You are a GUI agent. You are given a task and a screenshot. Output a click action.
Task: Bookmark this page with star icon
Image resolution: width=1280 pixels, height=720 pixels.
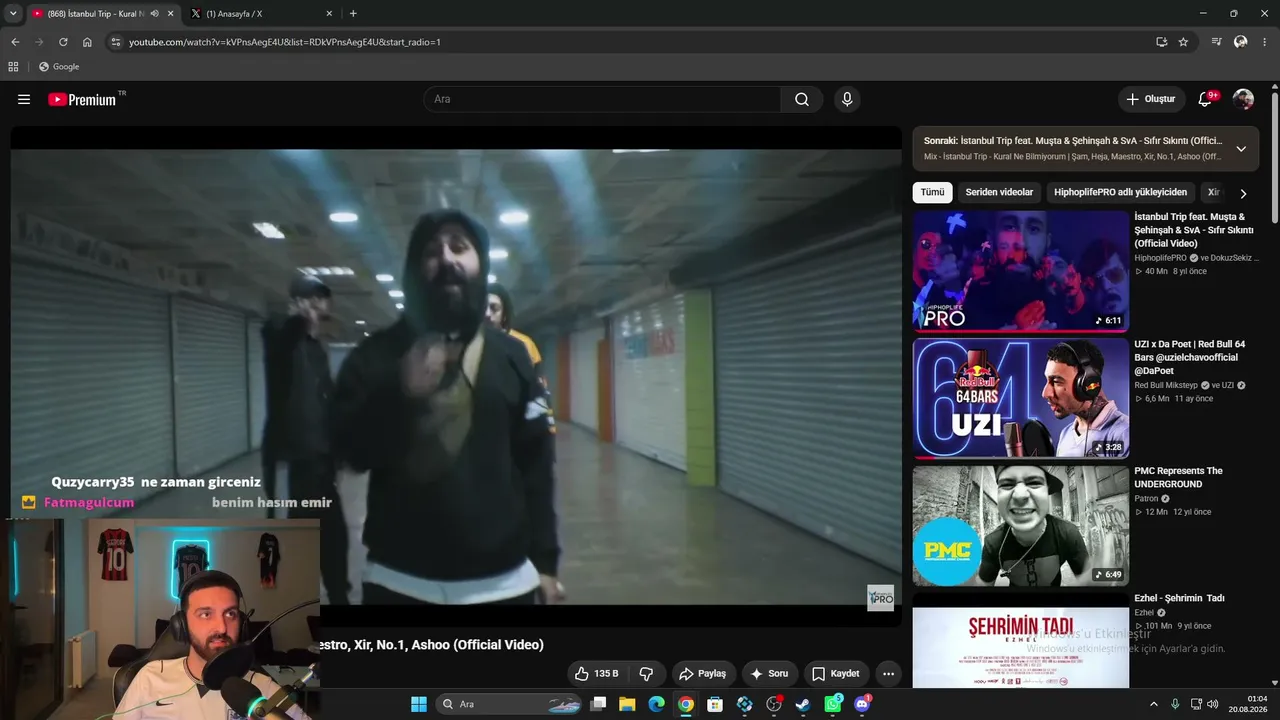click(1183, 42)
